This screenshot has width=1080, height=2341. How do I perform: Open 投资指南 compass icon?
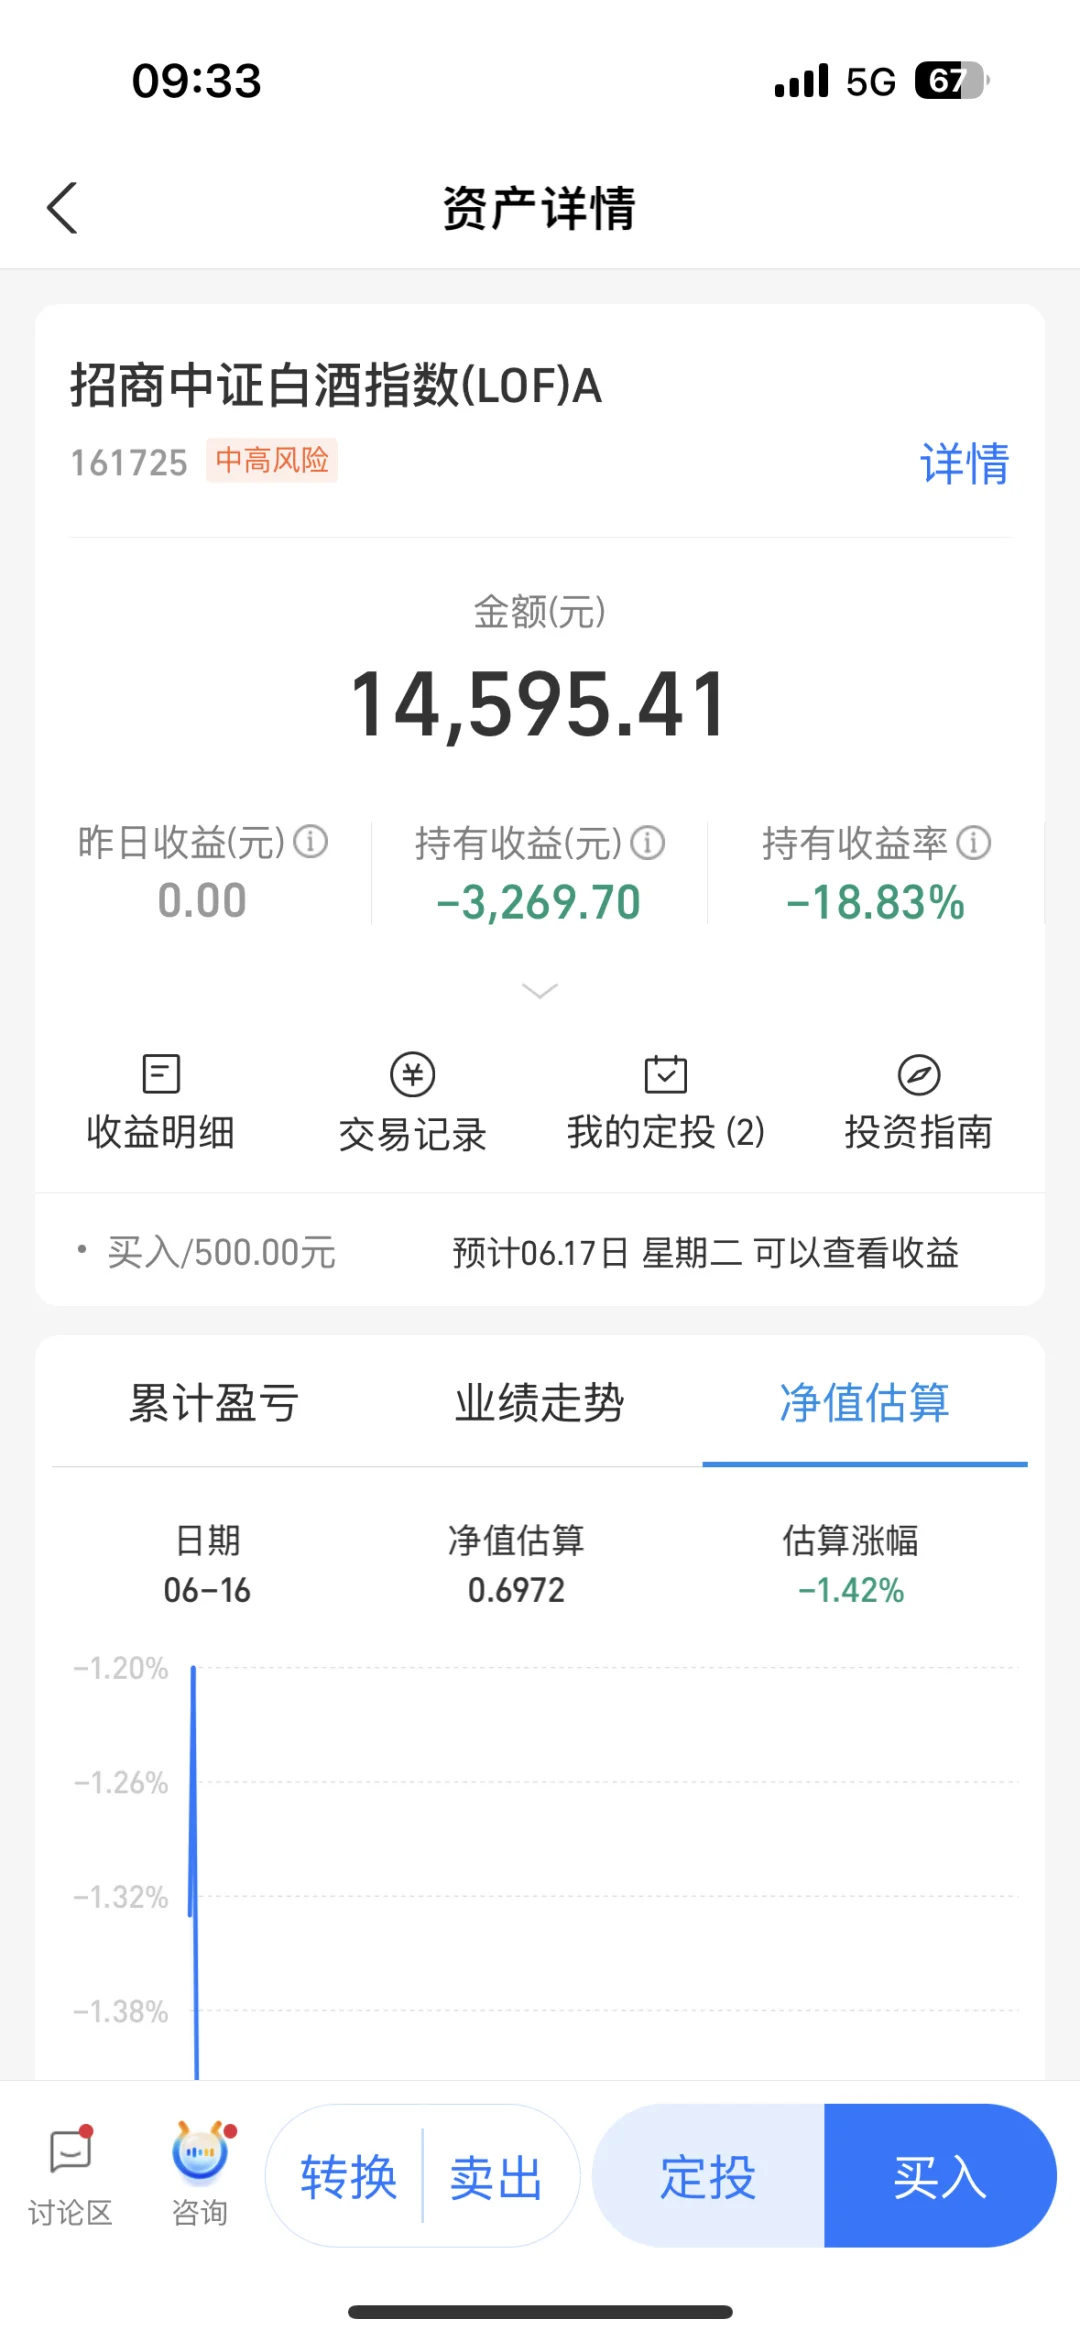[919, 1075]
